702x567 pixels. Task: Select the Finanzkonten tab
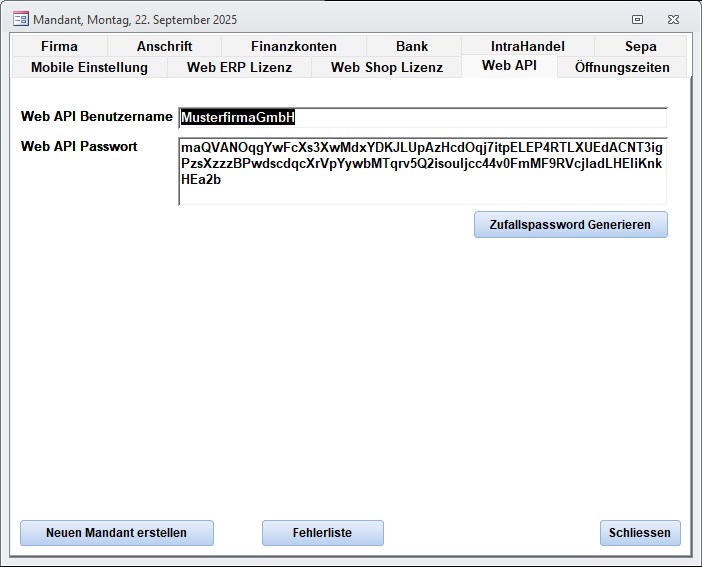[293, 46]
